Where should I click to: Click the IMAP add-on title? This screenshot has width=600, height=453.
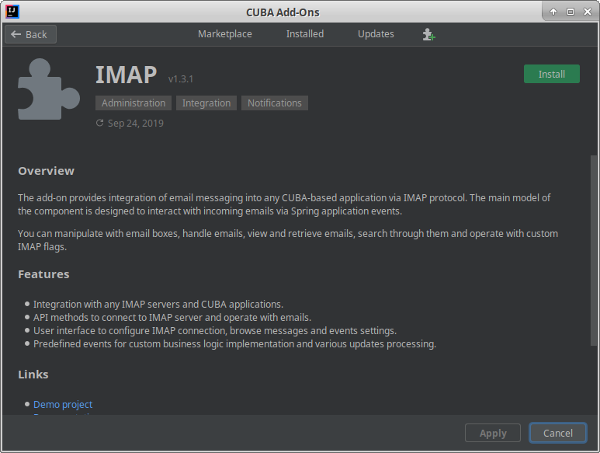pyautogui.click(x=126, y=75)
